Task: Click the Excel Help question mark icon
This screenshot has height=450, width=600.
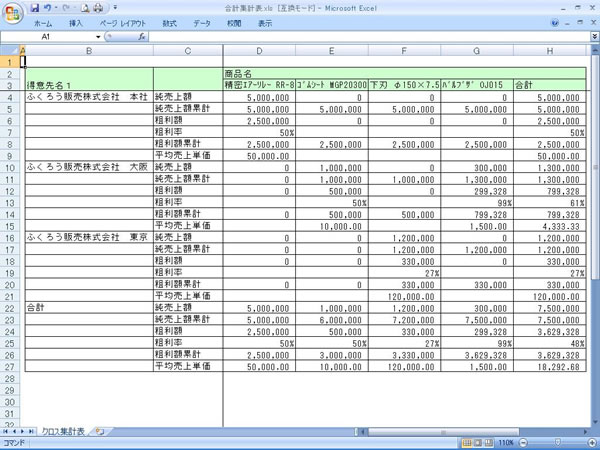Action: tap(555, 23)
